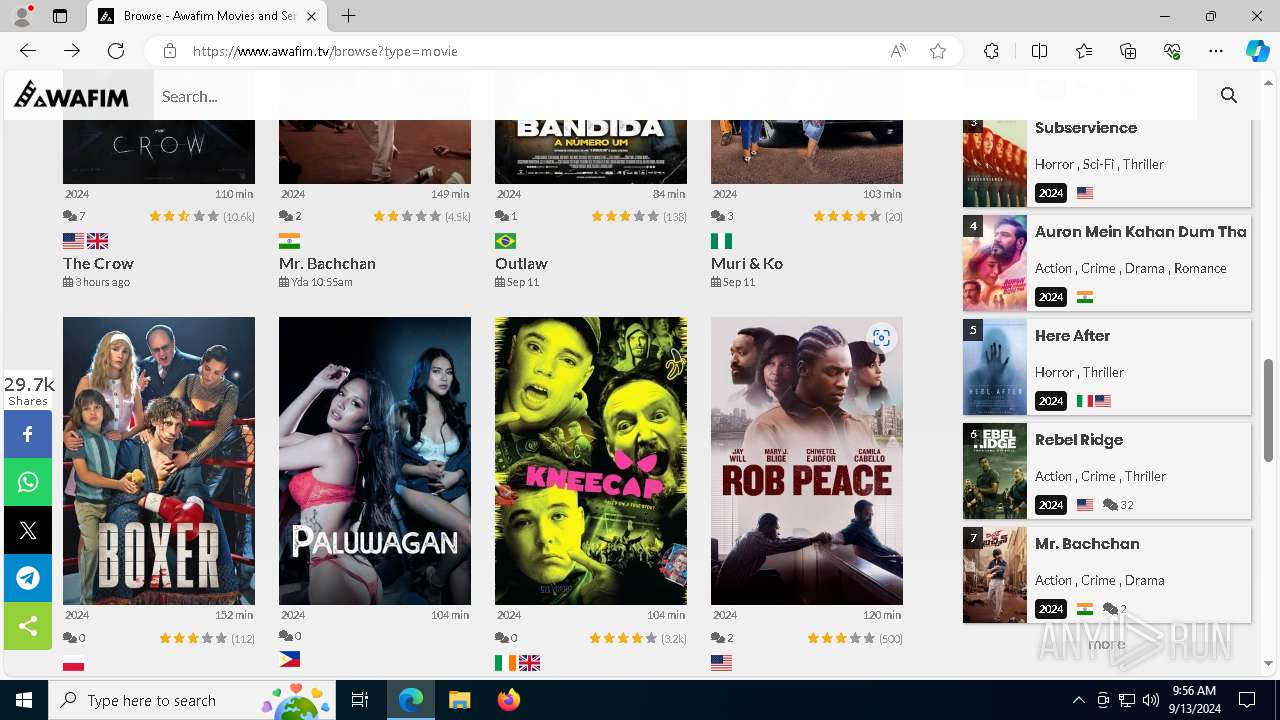Open Mr. Bachchan movie title in grid
The width and height of the screenshot is (1280, 720).
[x=327, y=263]
